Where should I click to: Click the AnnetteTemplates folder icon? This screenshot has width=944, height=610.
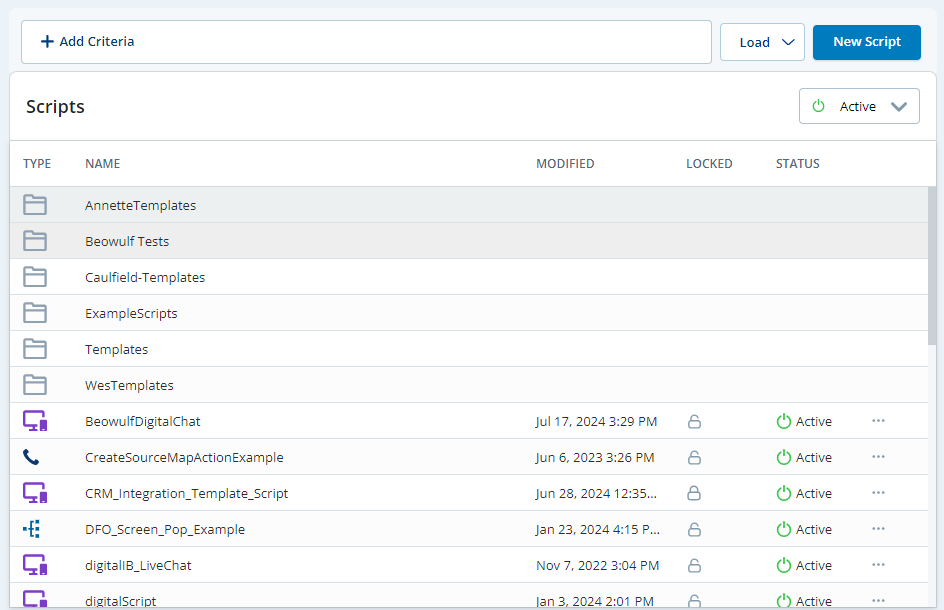tap(35, 205)
